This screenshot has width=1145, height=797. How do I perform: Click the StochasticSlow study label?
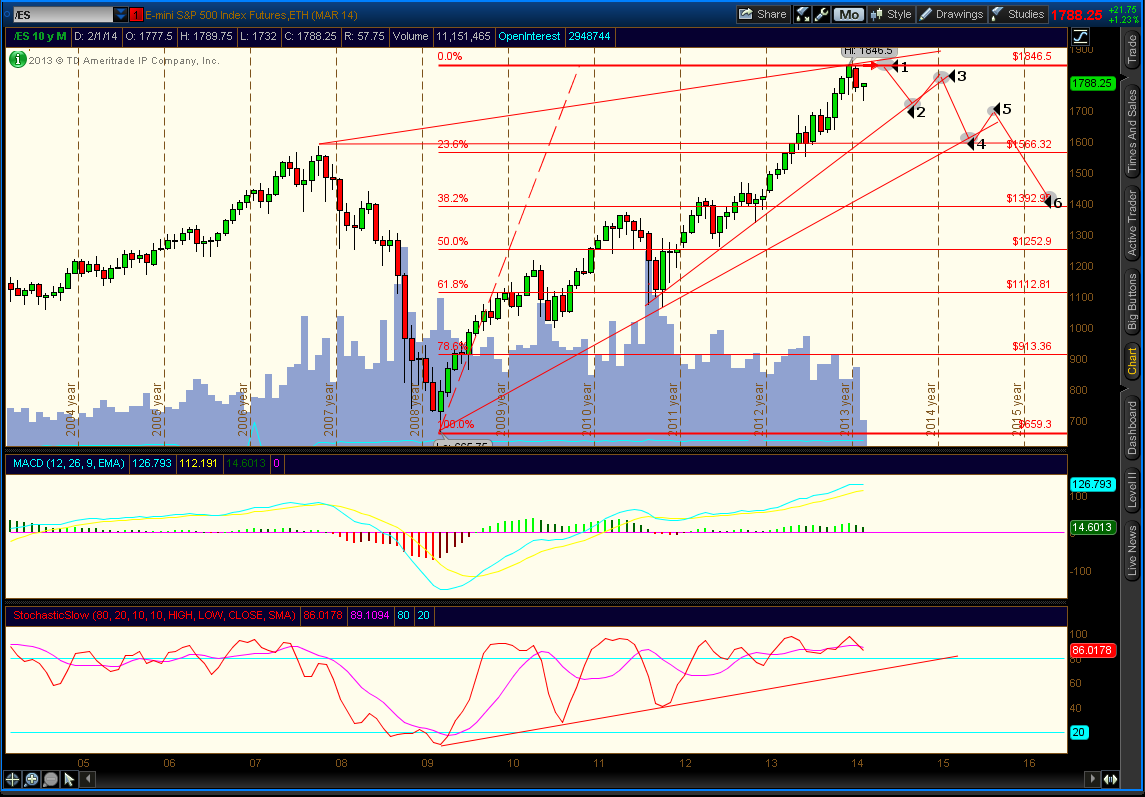coord(154,615)
